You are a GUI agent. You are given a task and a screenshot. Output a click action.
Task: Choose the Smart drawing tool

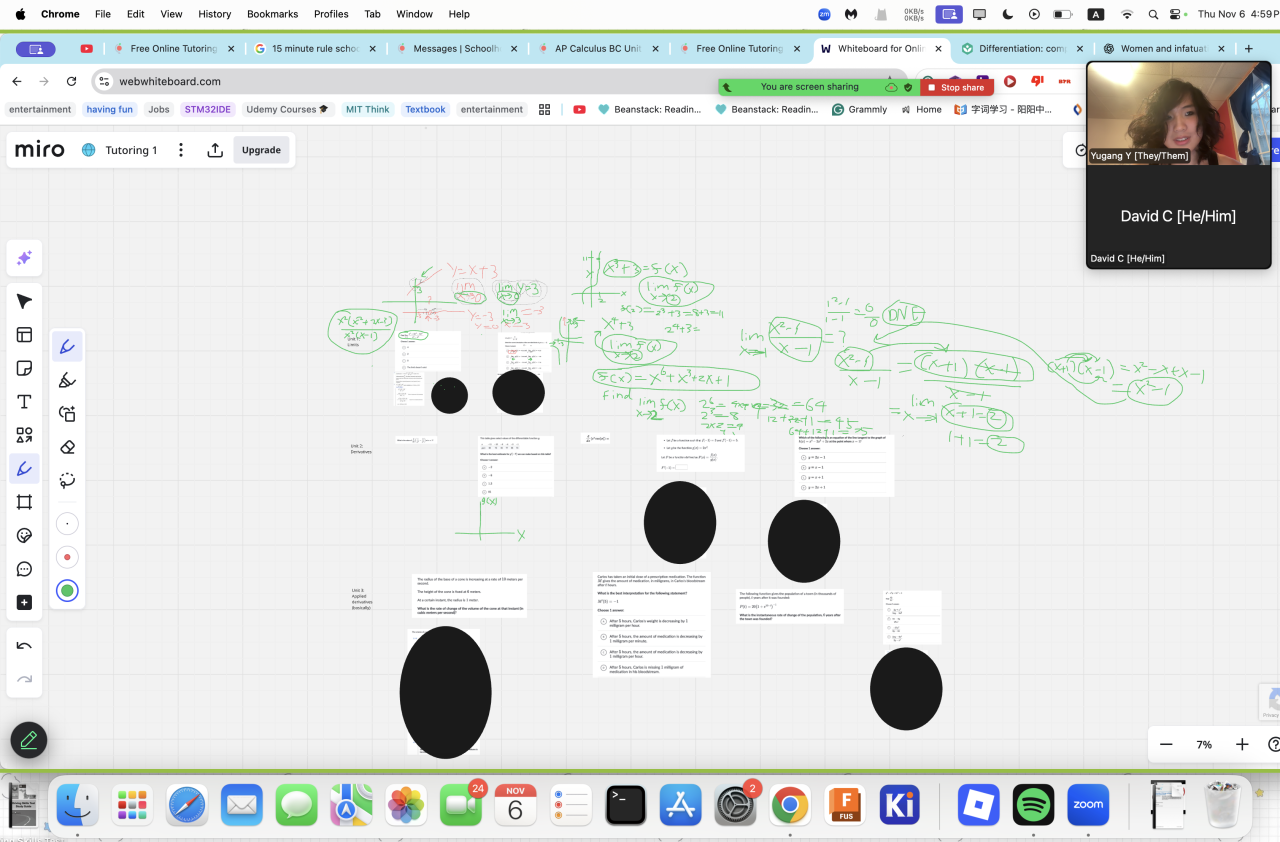(67, 413)
